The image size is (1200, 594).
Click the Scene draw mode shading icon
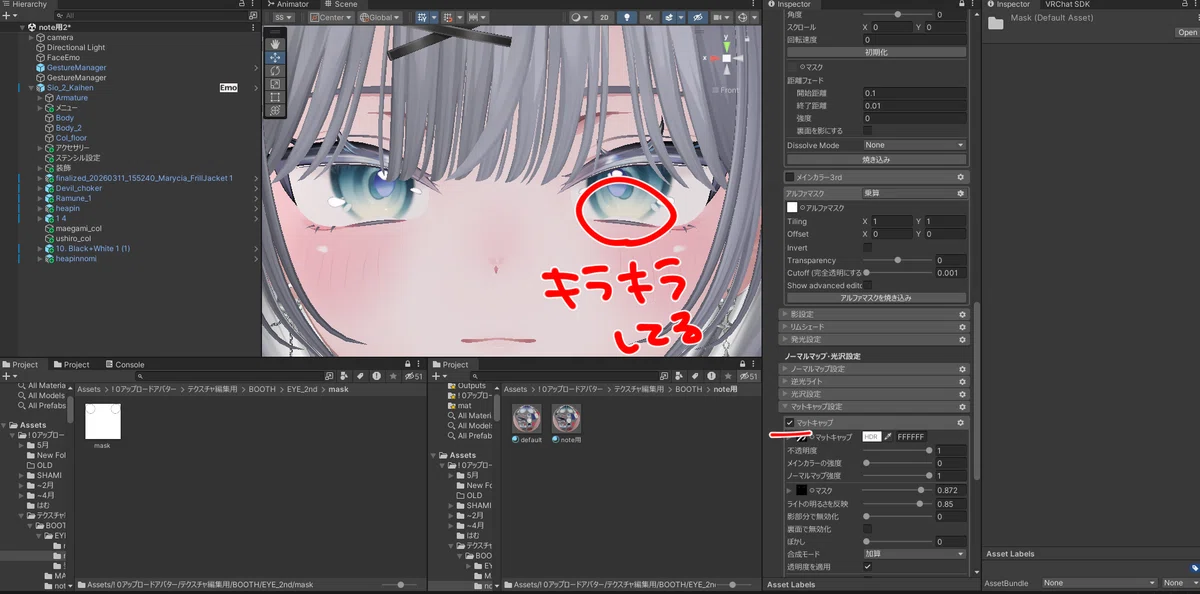point(579,17)
